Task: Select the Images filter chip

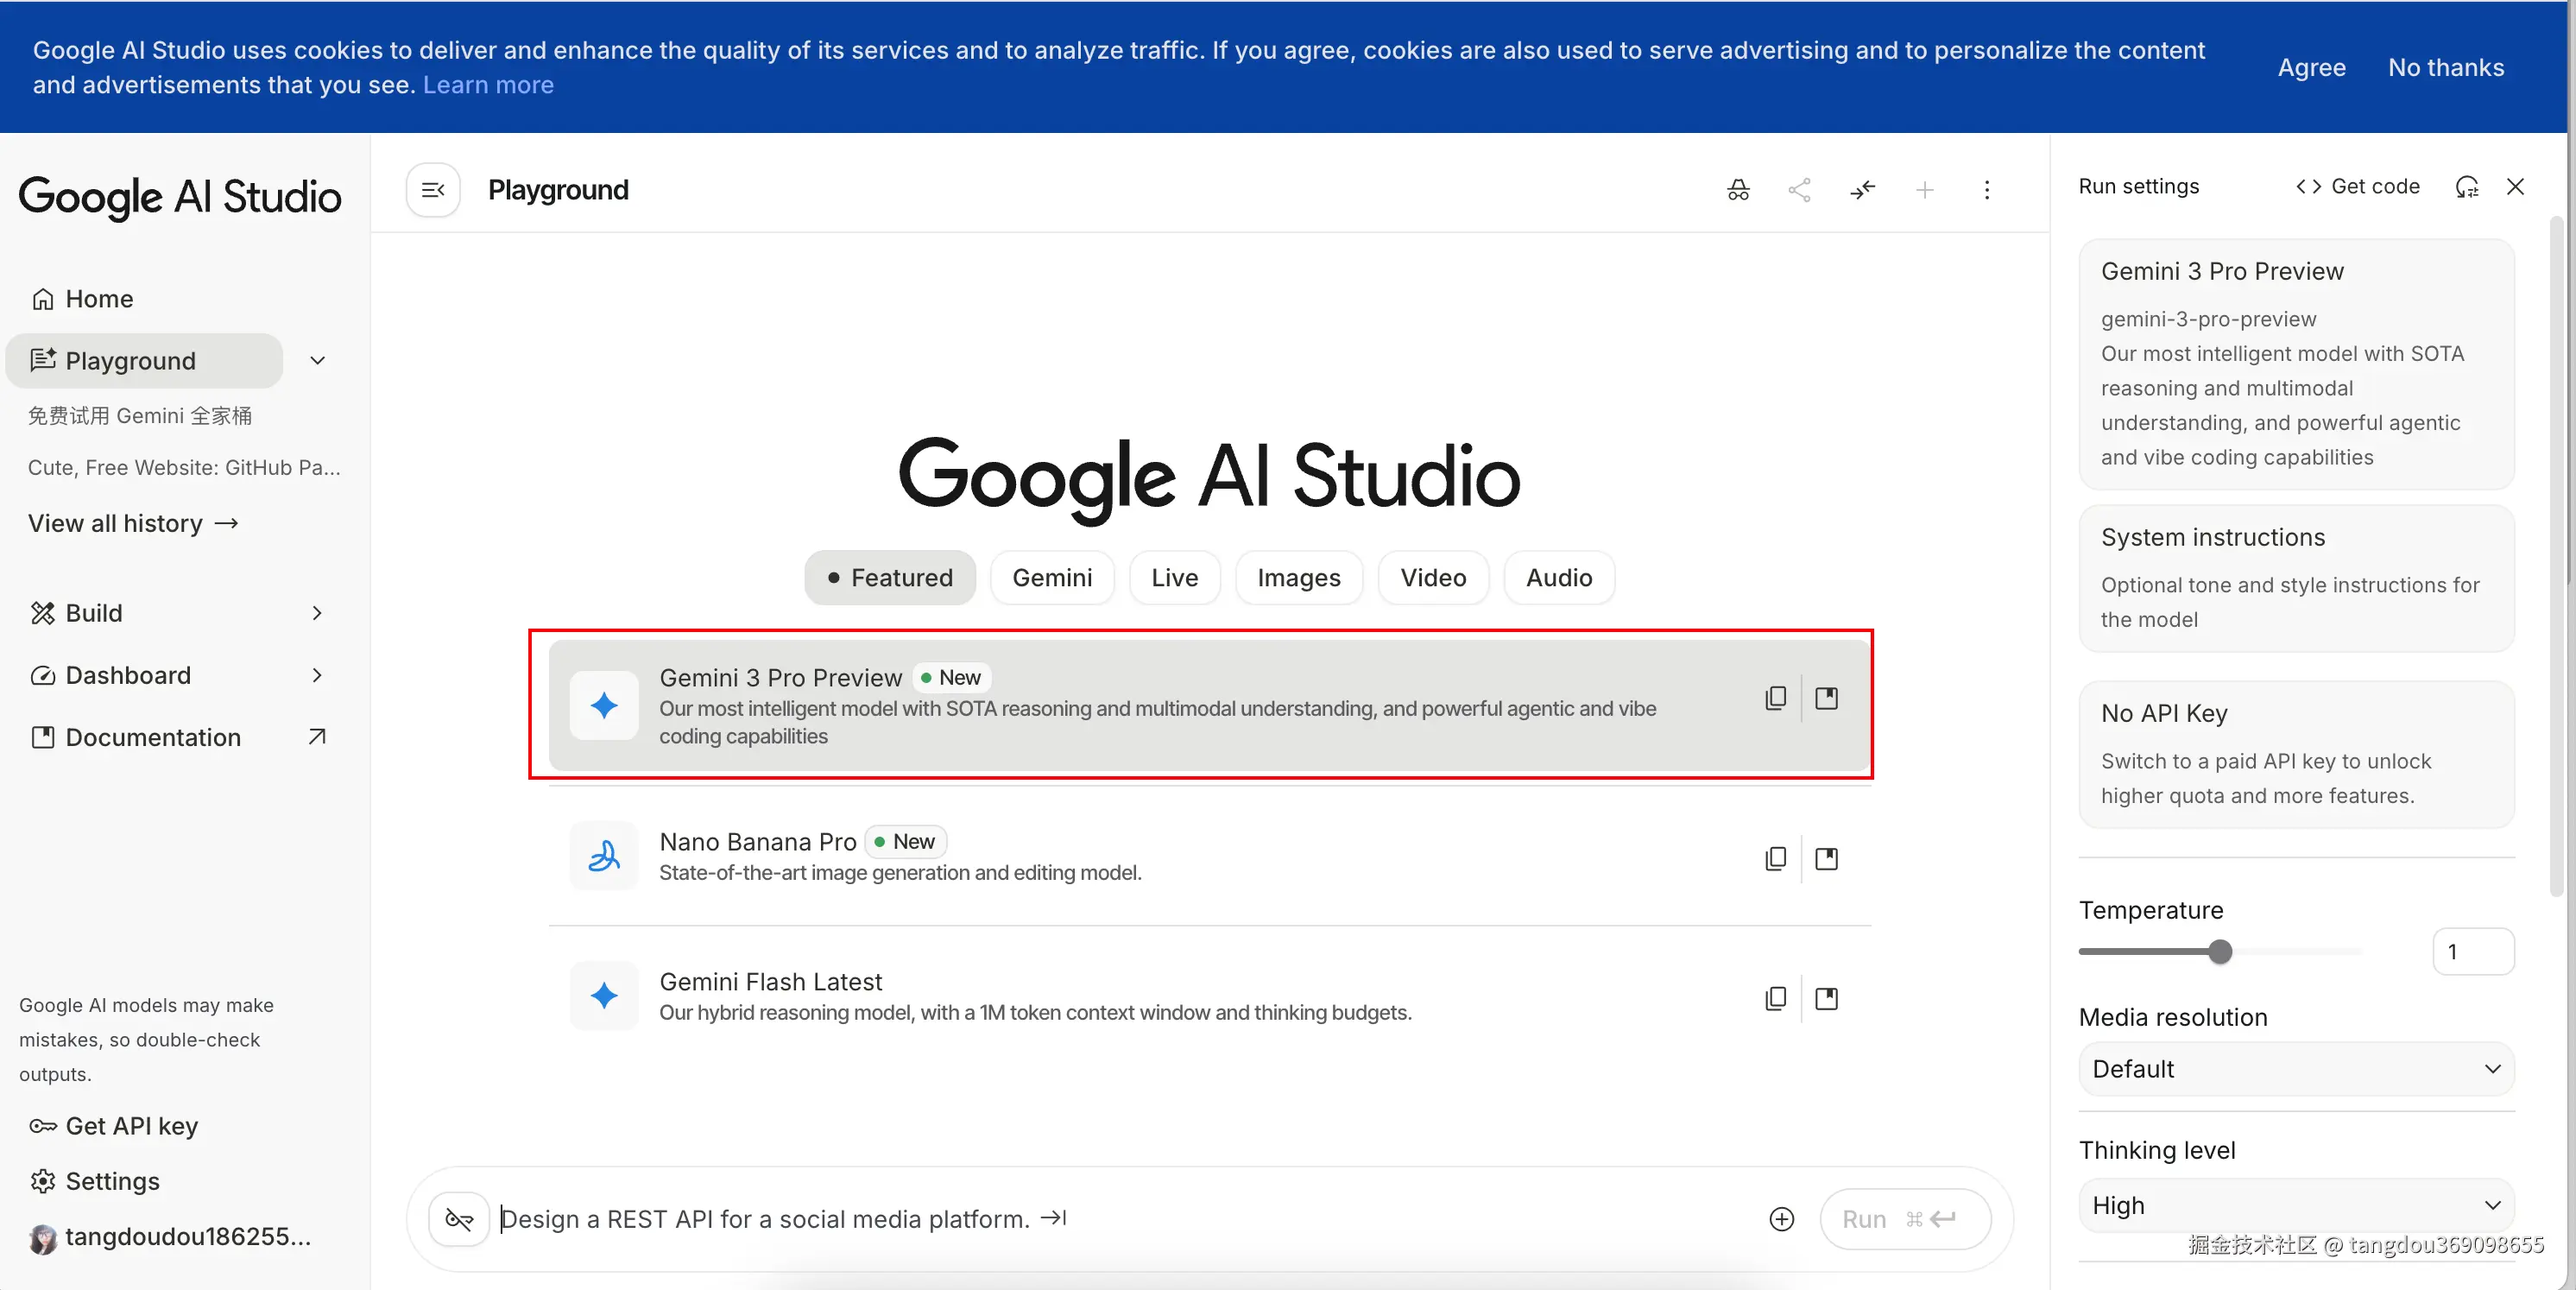Action: coord(1298,578)
